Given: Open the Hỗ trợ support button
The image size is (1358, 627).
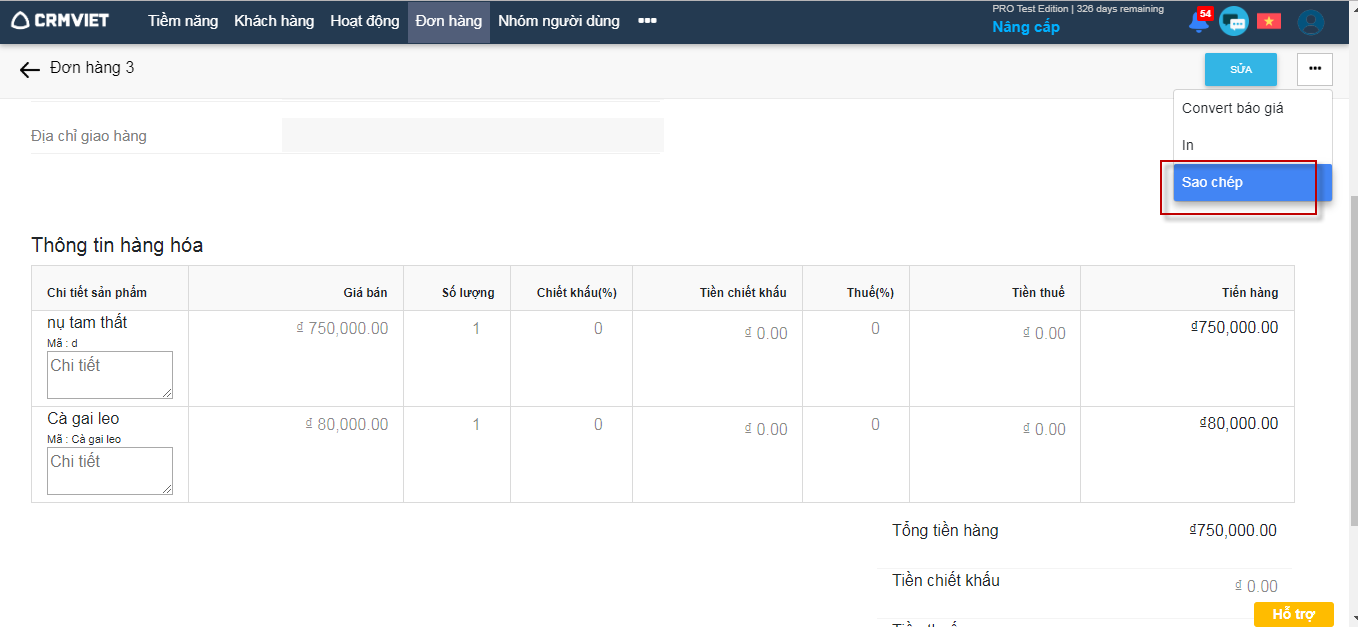Looking at the screenshot, I should point(1293,614).
